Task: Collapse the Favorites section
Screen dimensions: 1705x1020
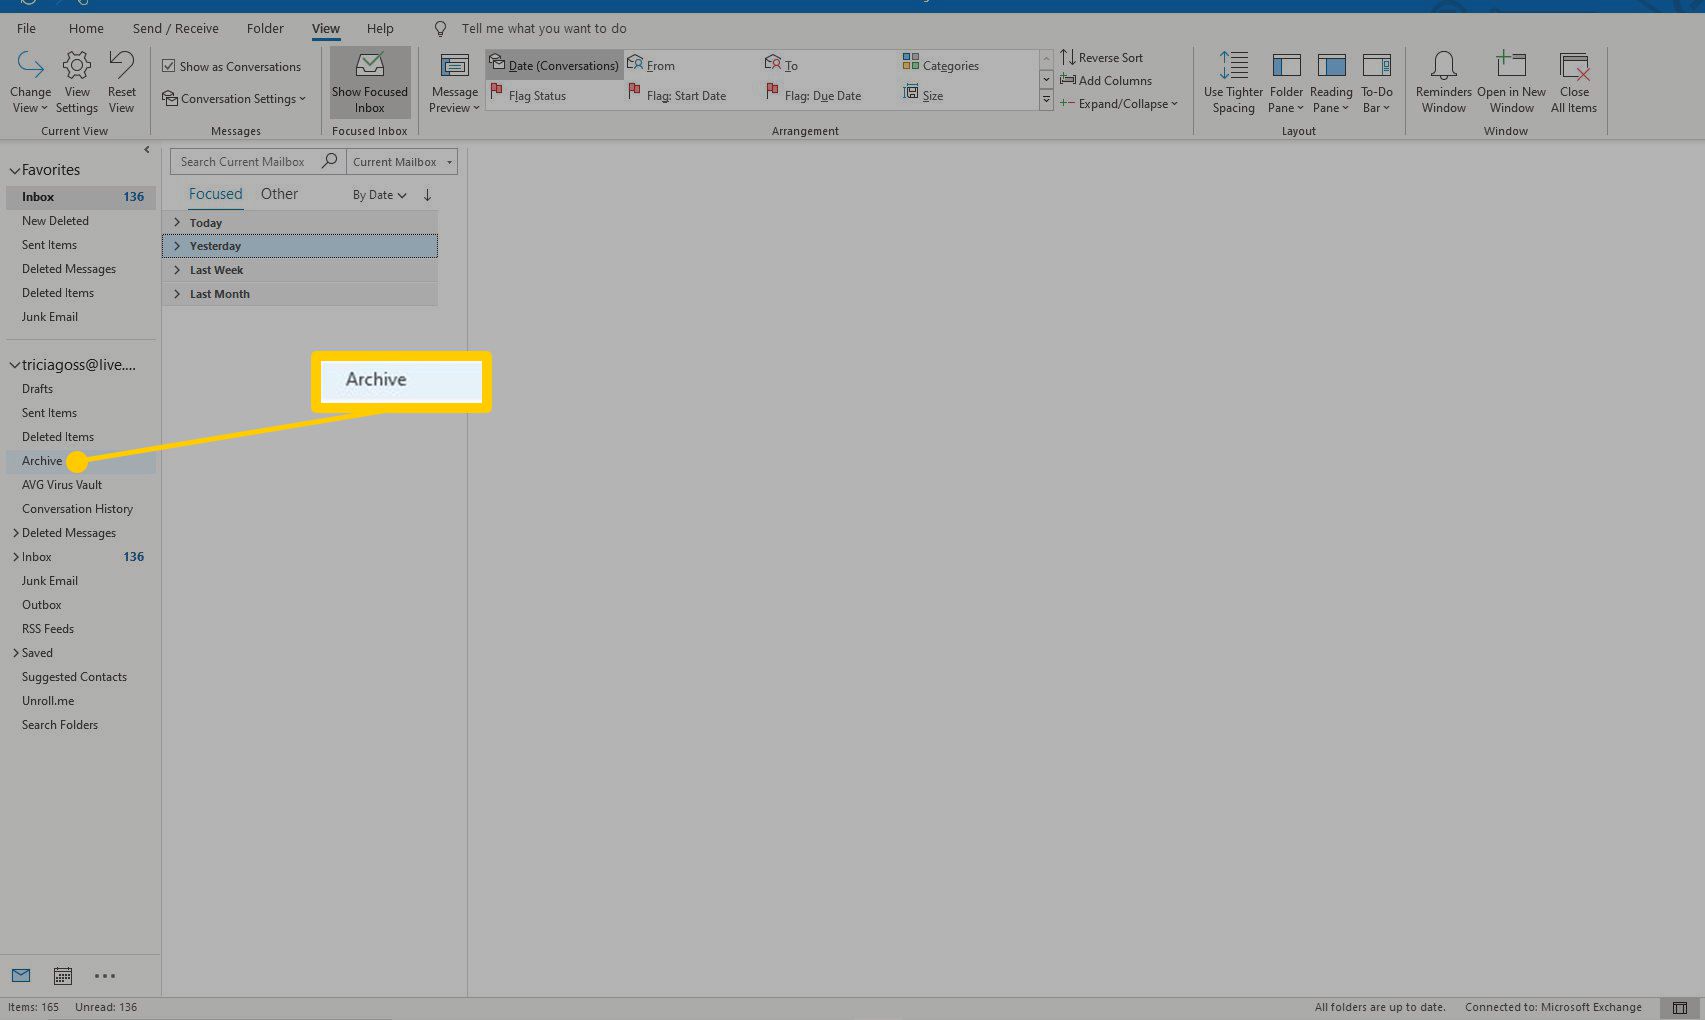Action: point(15,171)
